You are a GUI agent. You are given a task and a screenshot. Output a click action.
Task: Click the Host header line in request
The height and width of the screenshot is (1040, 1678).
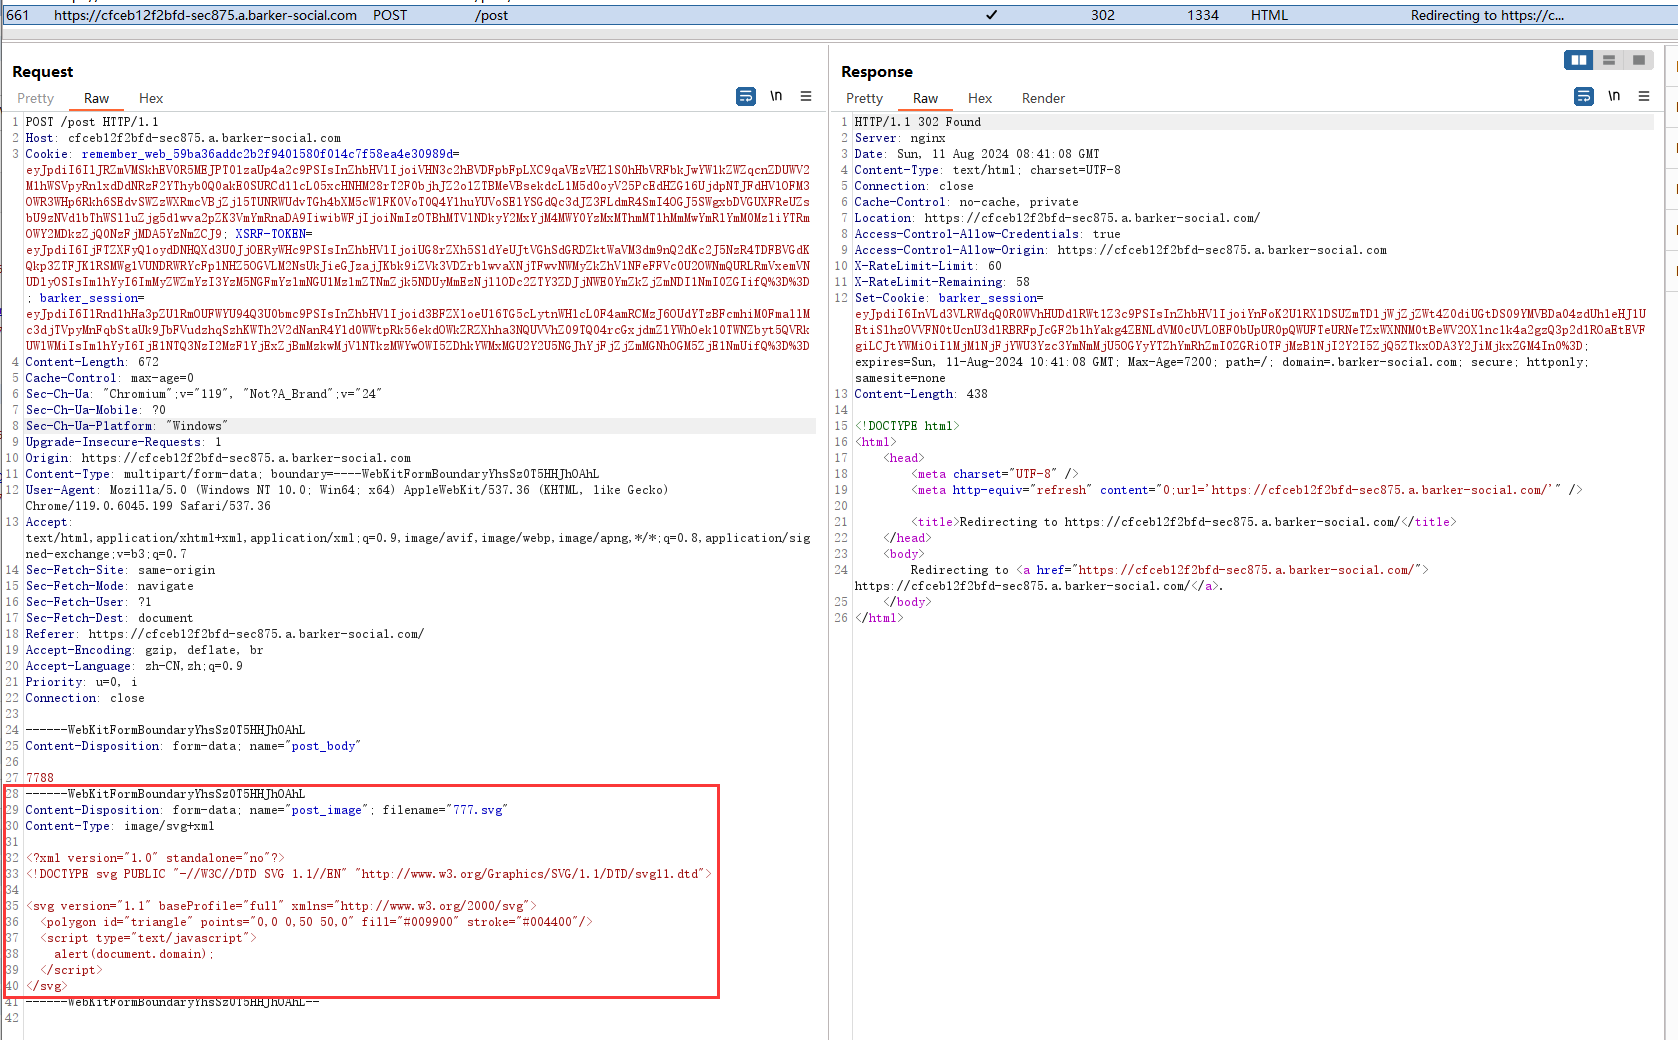183,138
